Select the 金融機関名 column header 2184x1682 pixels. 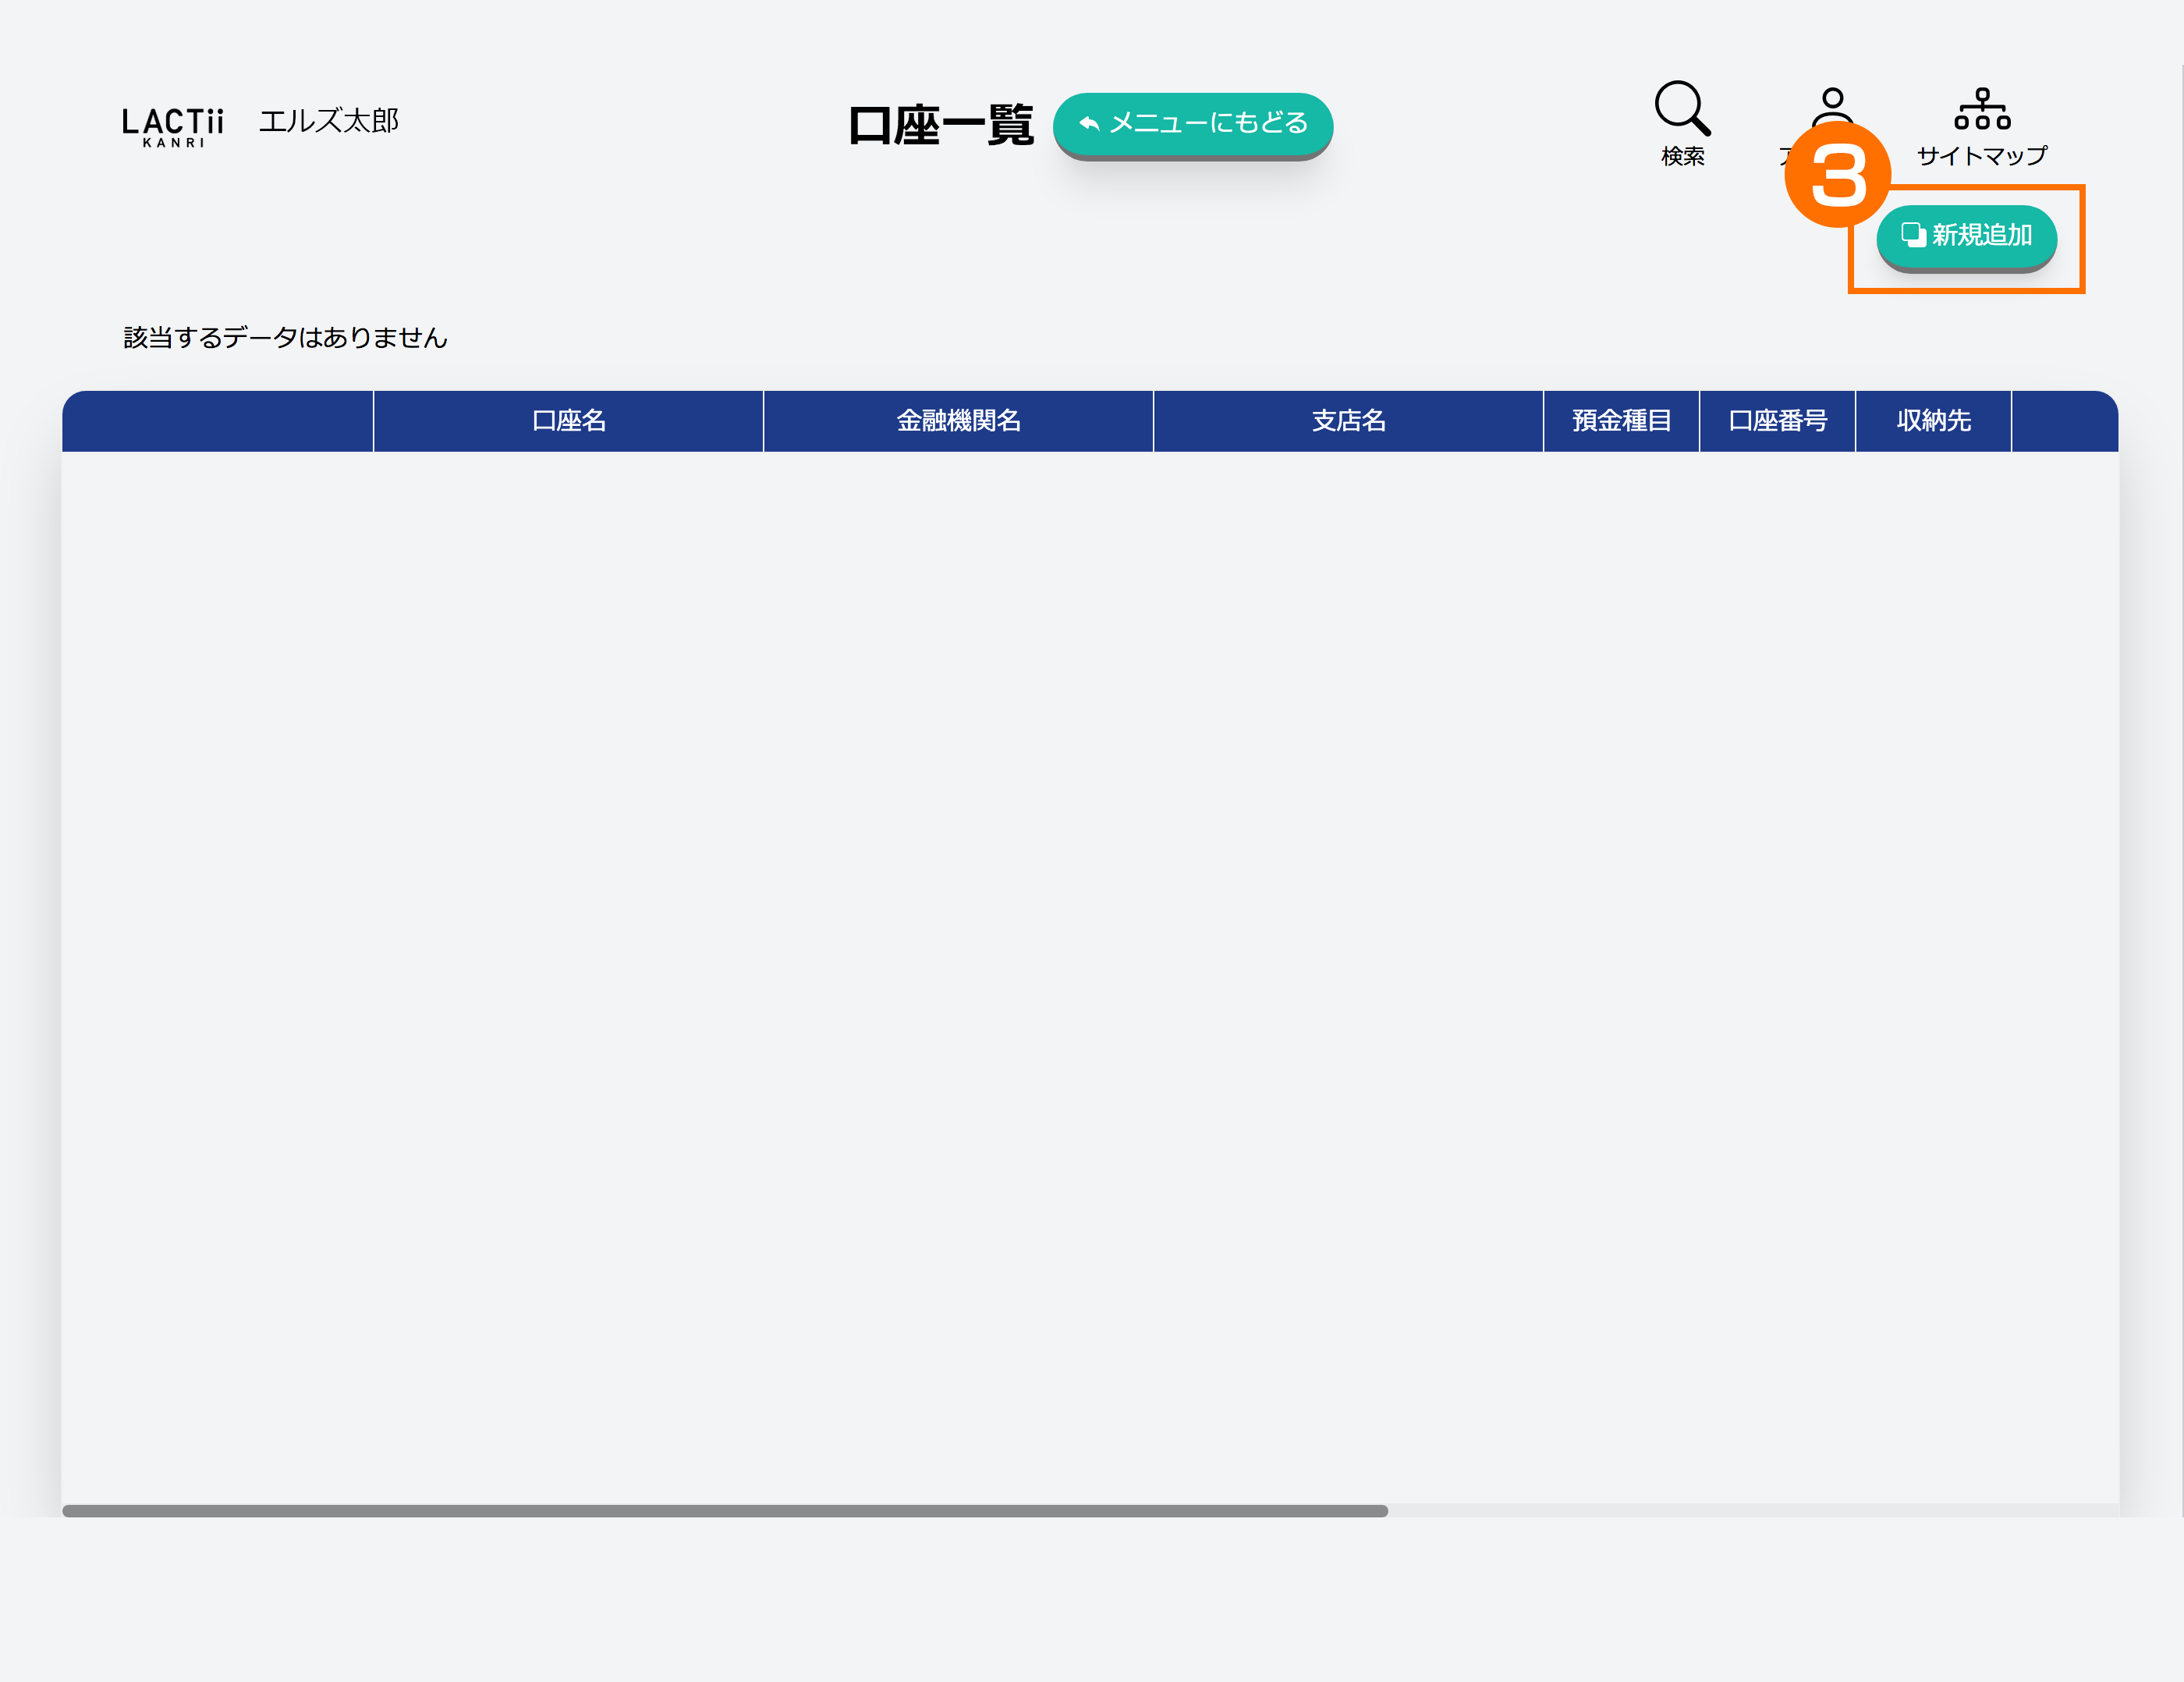coord(958,421)
